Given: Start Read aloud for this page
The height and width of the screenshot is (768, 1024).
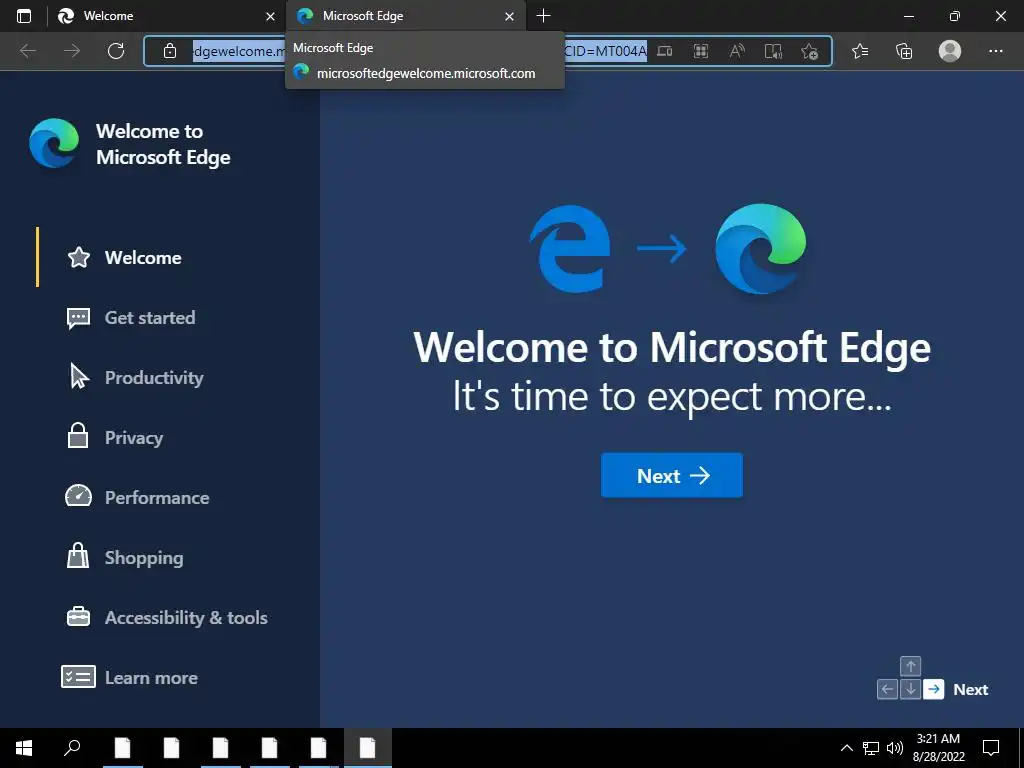Looking at the screenshot, I should pos(737,51).
